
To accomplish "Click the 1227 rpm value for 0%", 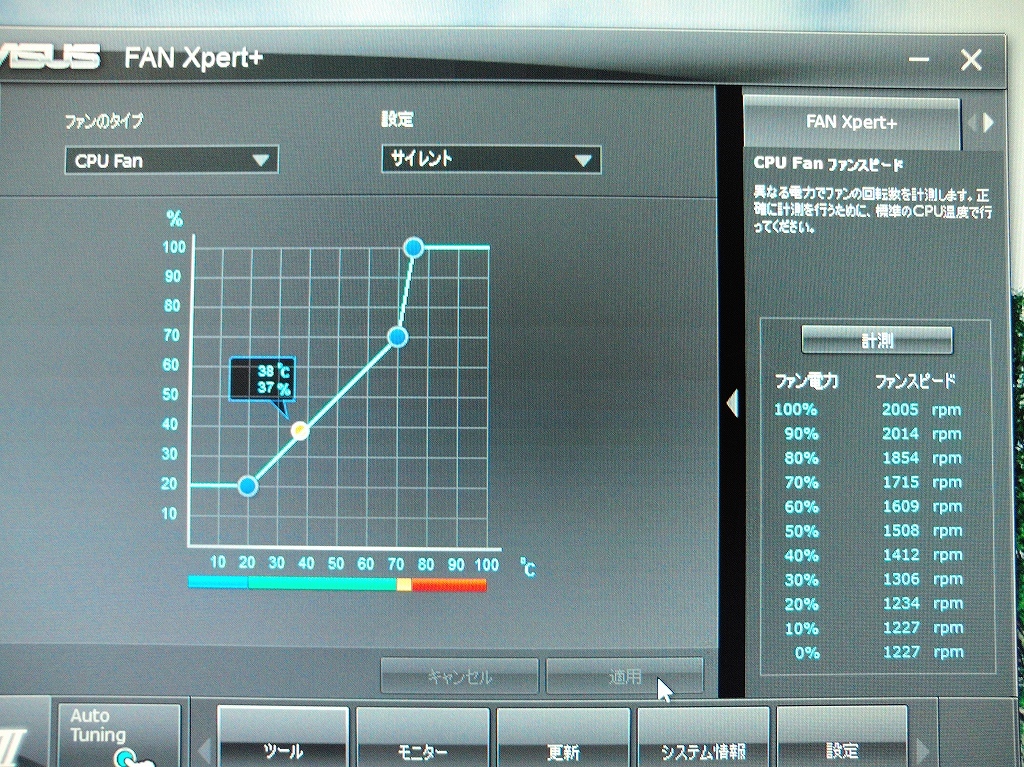I will point(921,651).
